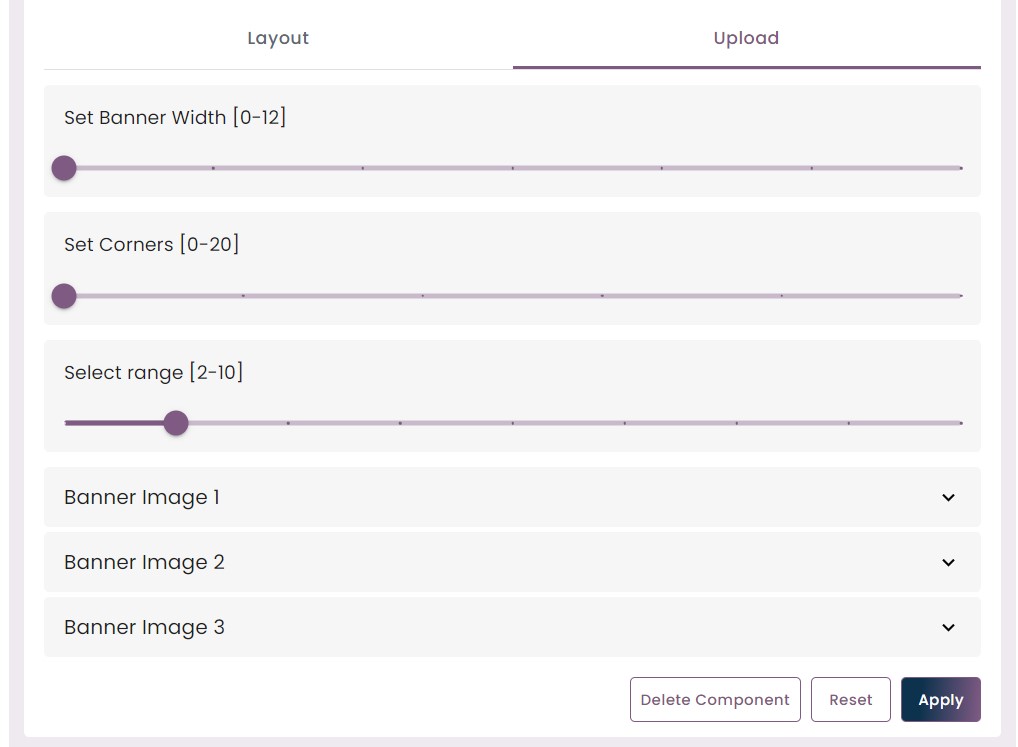Select the Upload tab
The image size is (1018, 747).
(747, 38)
